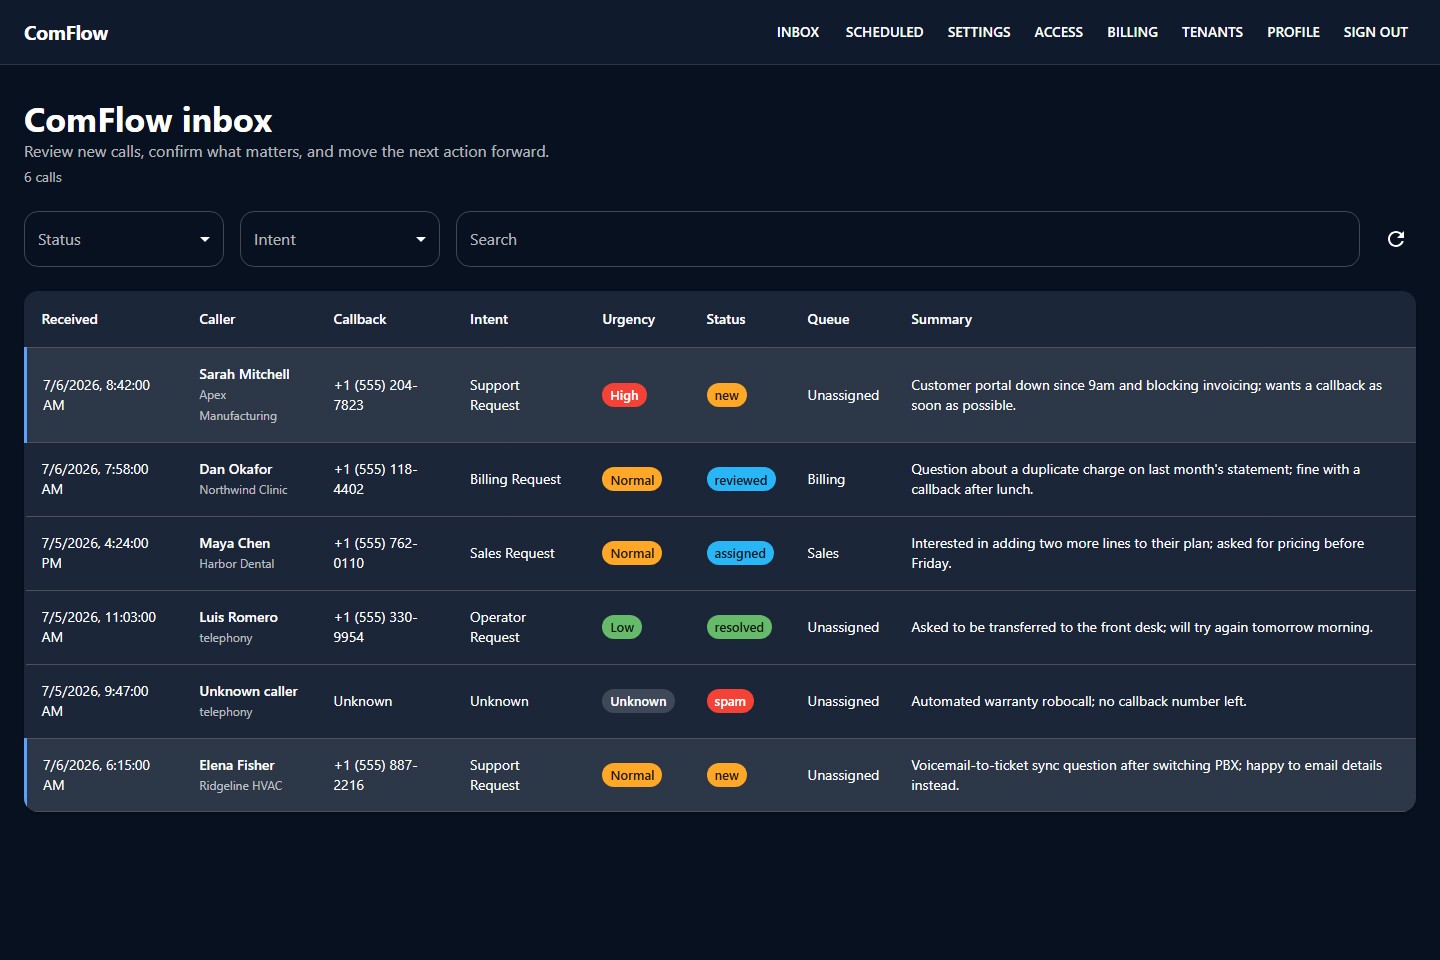Select caller Dan Okafor
This screenshot has width=1440, height=960.
pyautogui.click(x=235, y=469)
